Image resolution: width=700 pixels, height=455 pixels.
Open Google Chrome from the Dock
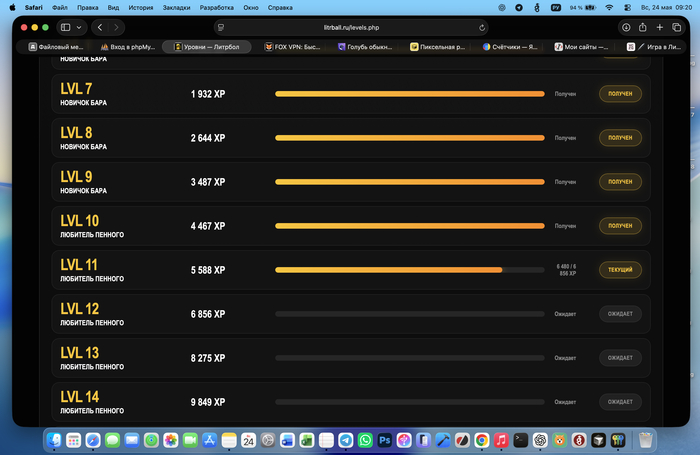pyautogui.click(x=482, y=440)
